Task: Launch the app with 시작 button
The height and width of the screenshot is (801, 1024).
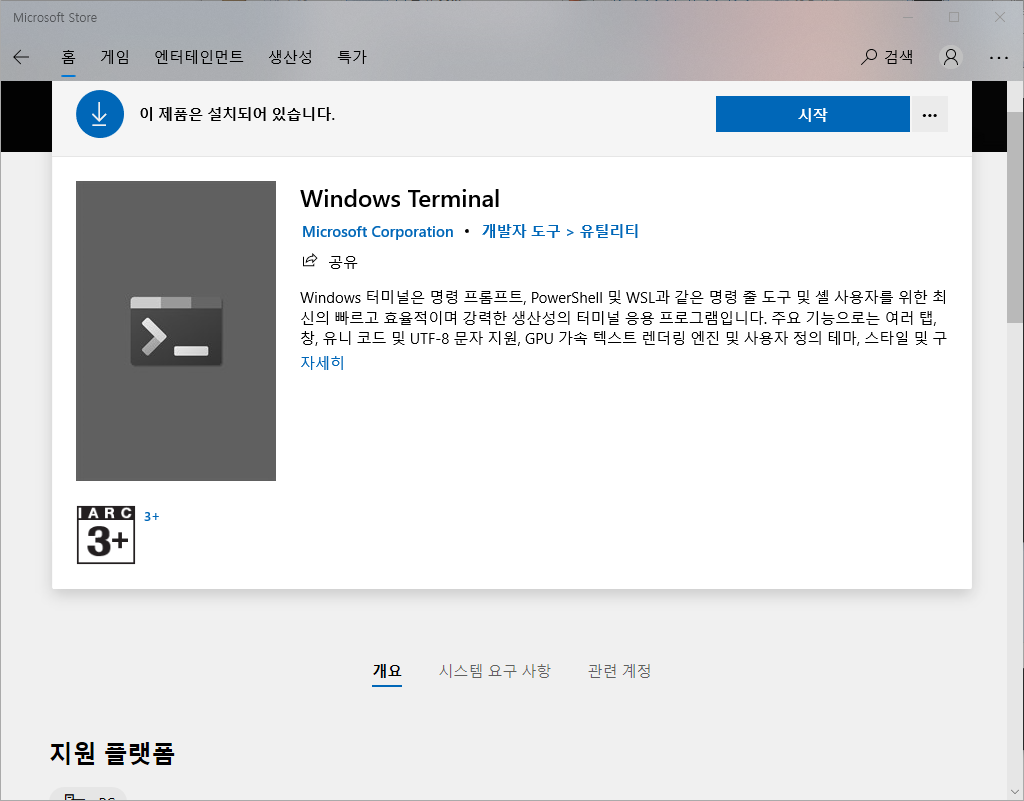Action: click(812, 115)
